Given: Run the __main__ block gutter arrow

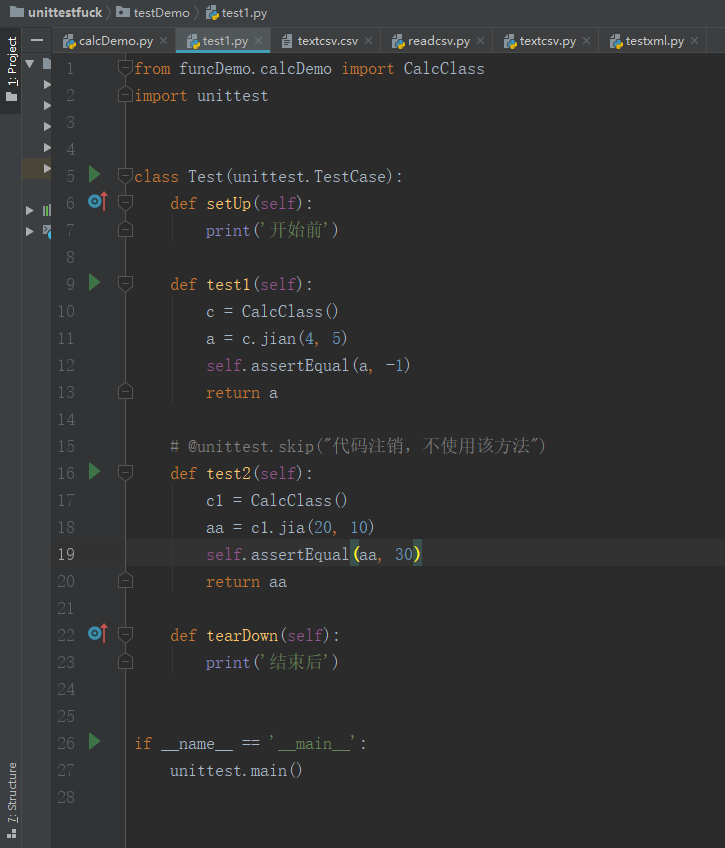Looking at the screenshot, I should (95, 741).
